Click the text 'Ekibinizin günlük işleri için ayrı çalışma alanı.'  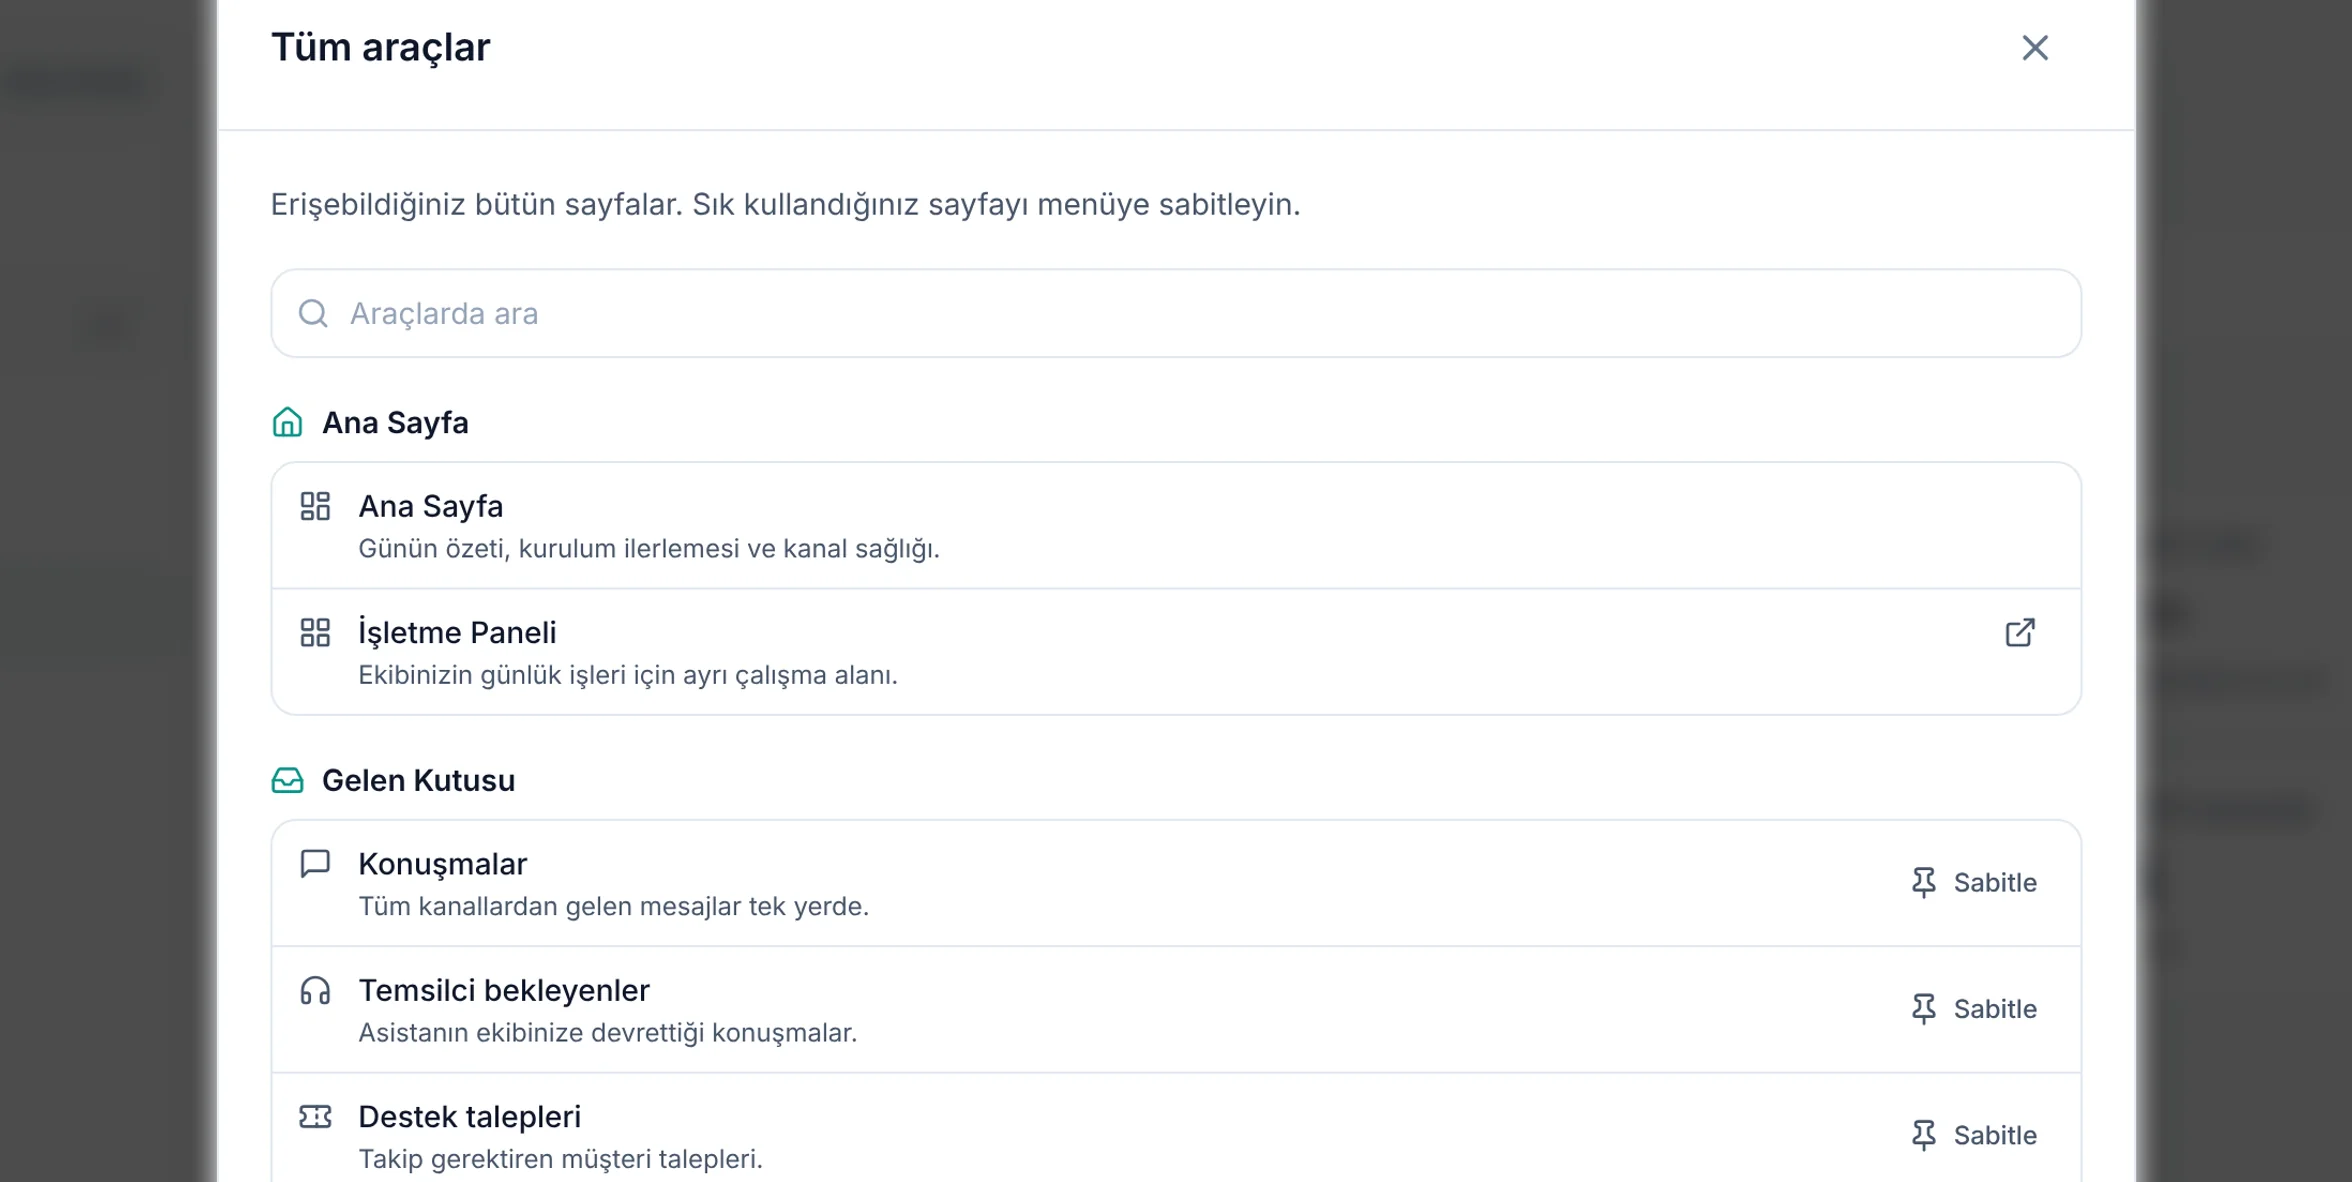628,675
